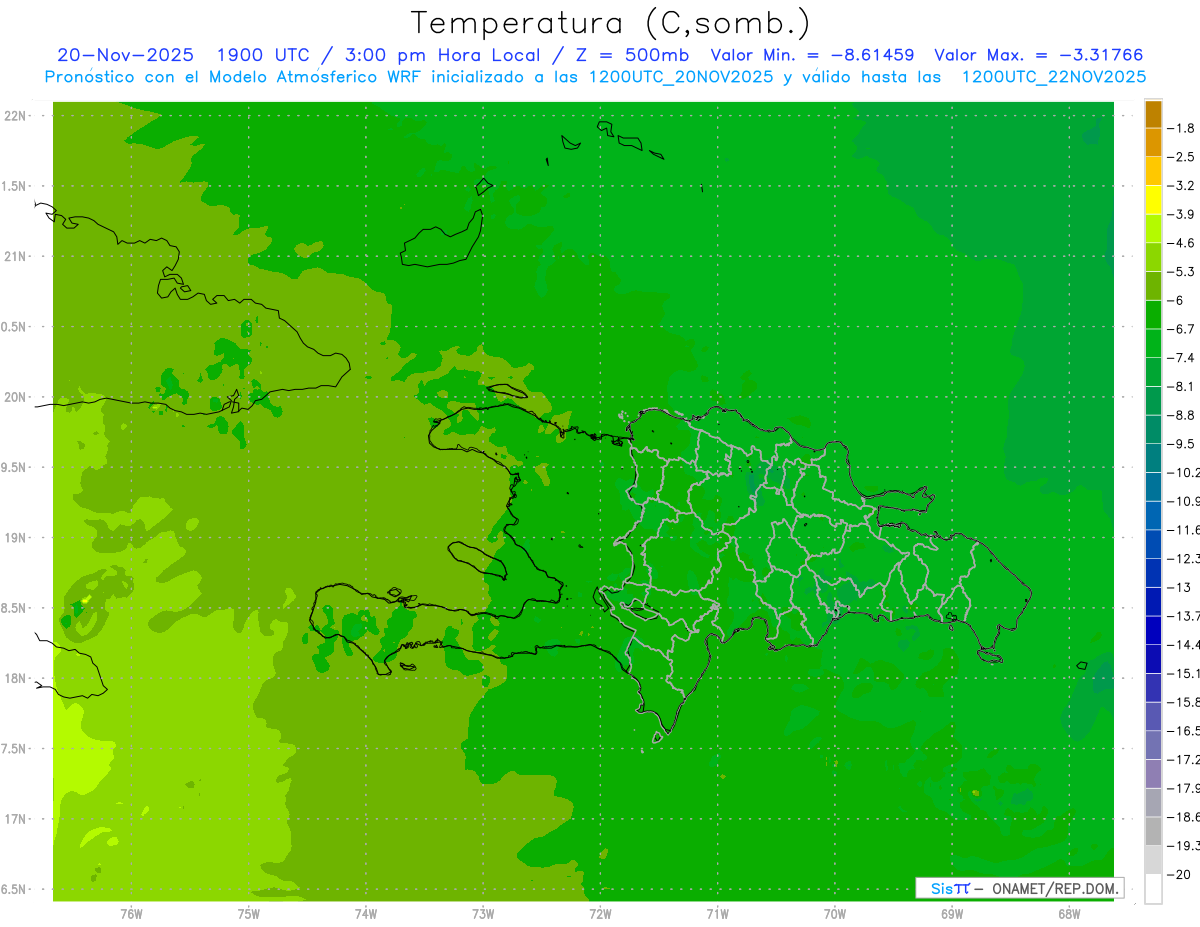
Task: Select the white swatch at colorbar bottom
Action: click(1153, 889)
